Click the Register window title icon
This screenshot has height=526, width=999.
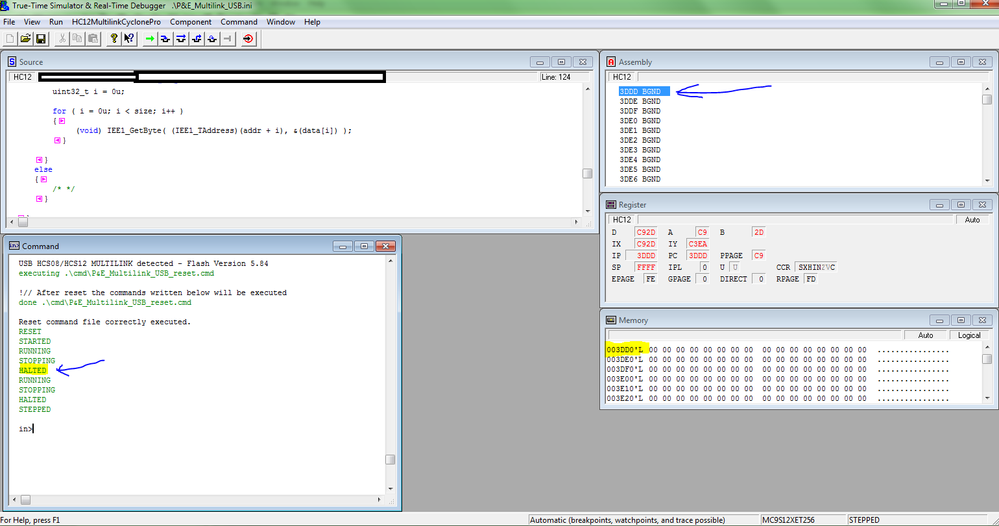click(611, 204)
